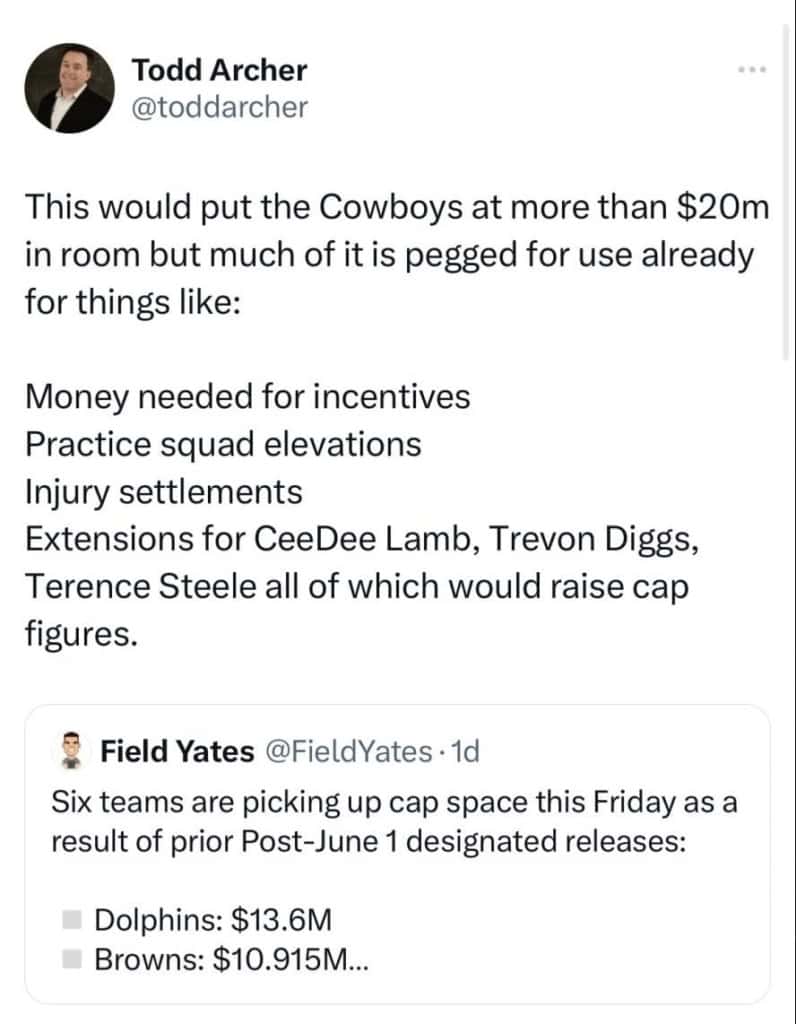796x1024 pixels.
Task: Select the "Practice squad elevations" line
Action: coord(223,444)
